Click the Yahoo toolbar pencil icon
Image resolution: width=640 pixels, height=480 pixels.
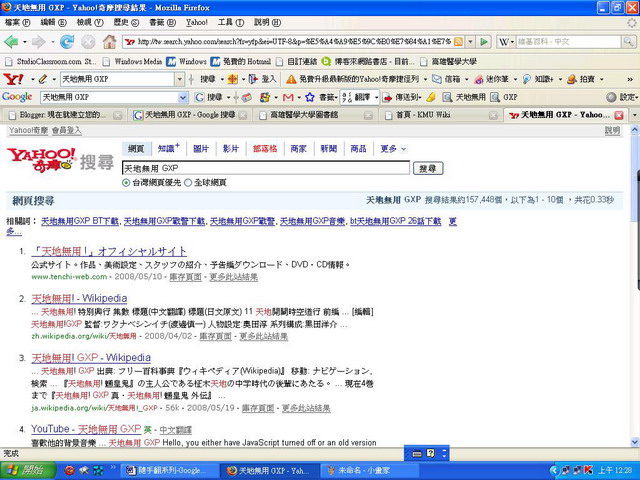(x=42, y=79)
